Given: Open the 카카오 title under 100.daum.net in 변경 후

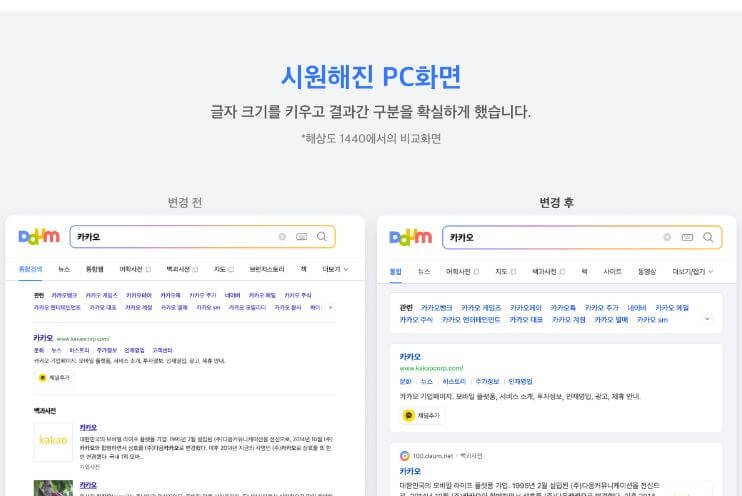Looking at the screenshot, I should click(410, 471).
